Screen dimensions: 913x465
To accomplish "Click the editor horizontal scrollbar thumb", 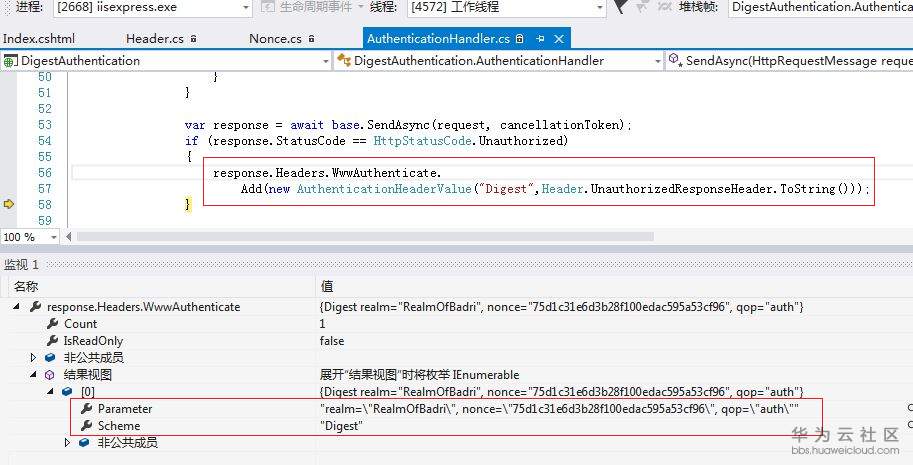I will click(365, 237).
